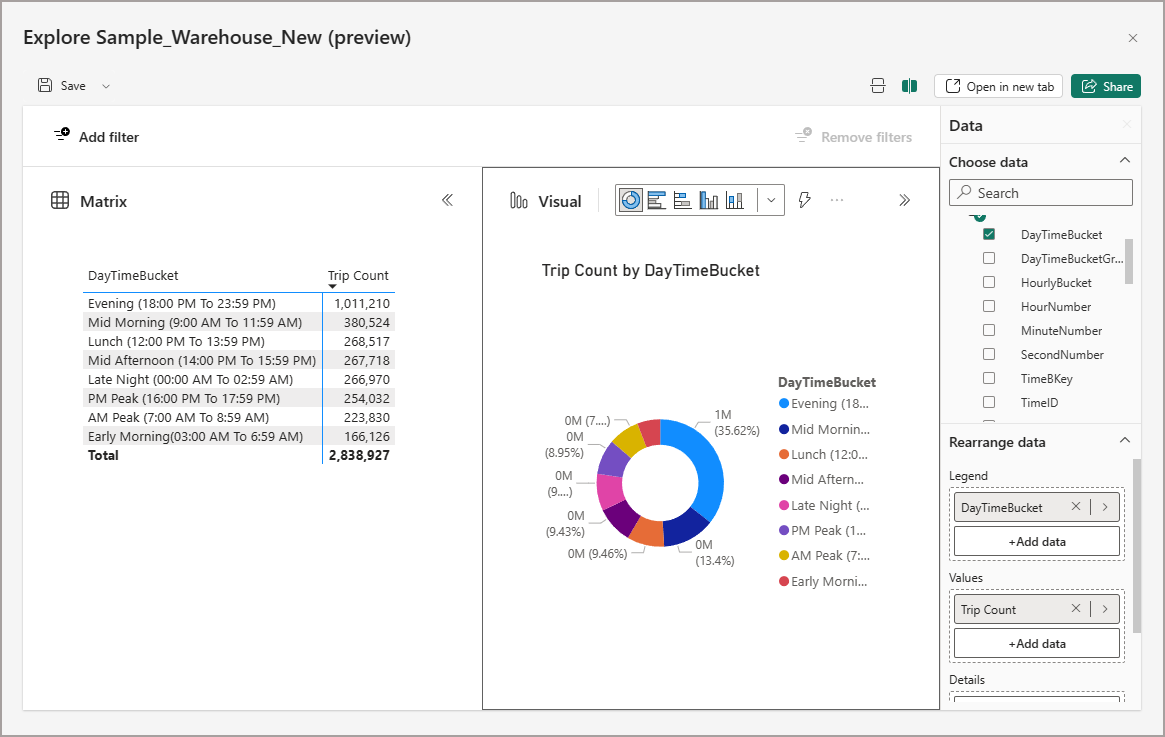This screenshot has height=737, width=1165.
Task: Switch to vertical split layout view
Action: [x=909, y=85]
